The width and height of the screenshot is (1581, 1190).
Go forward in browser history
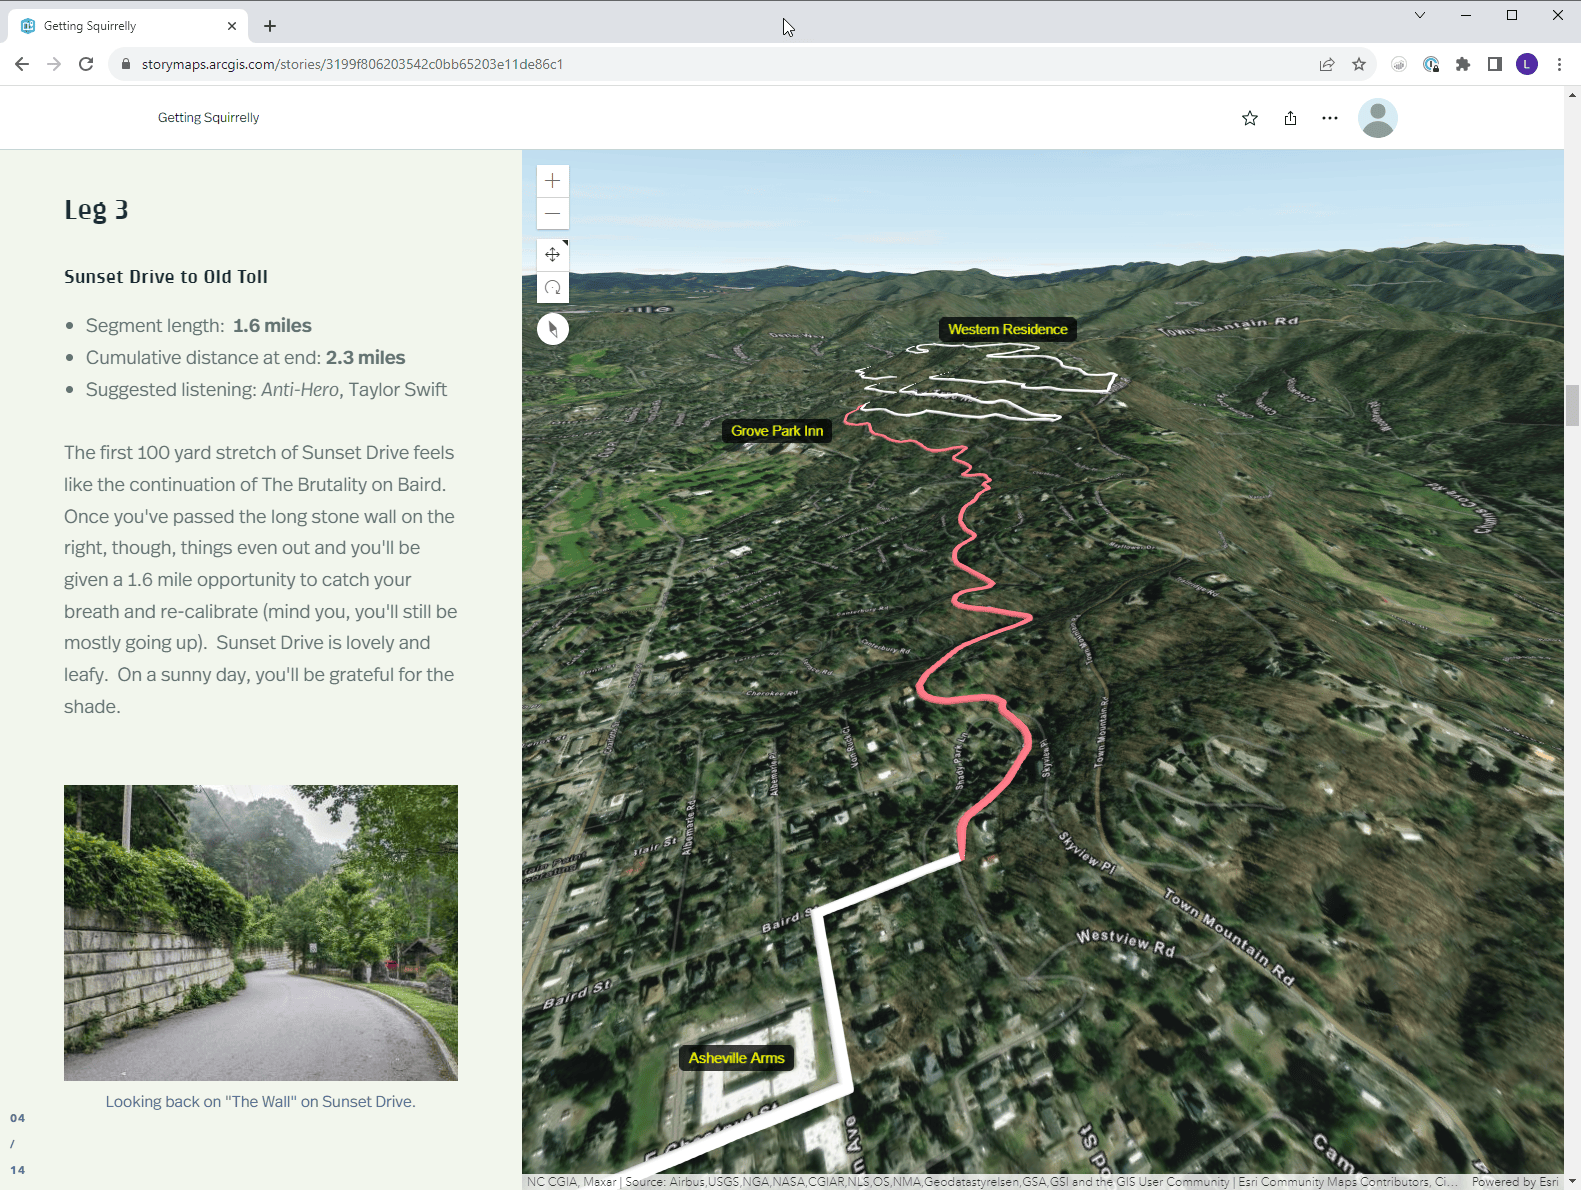coord(54,64)
